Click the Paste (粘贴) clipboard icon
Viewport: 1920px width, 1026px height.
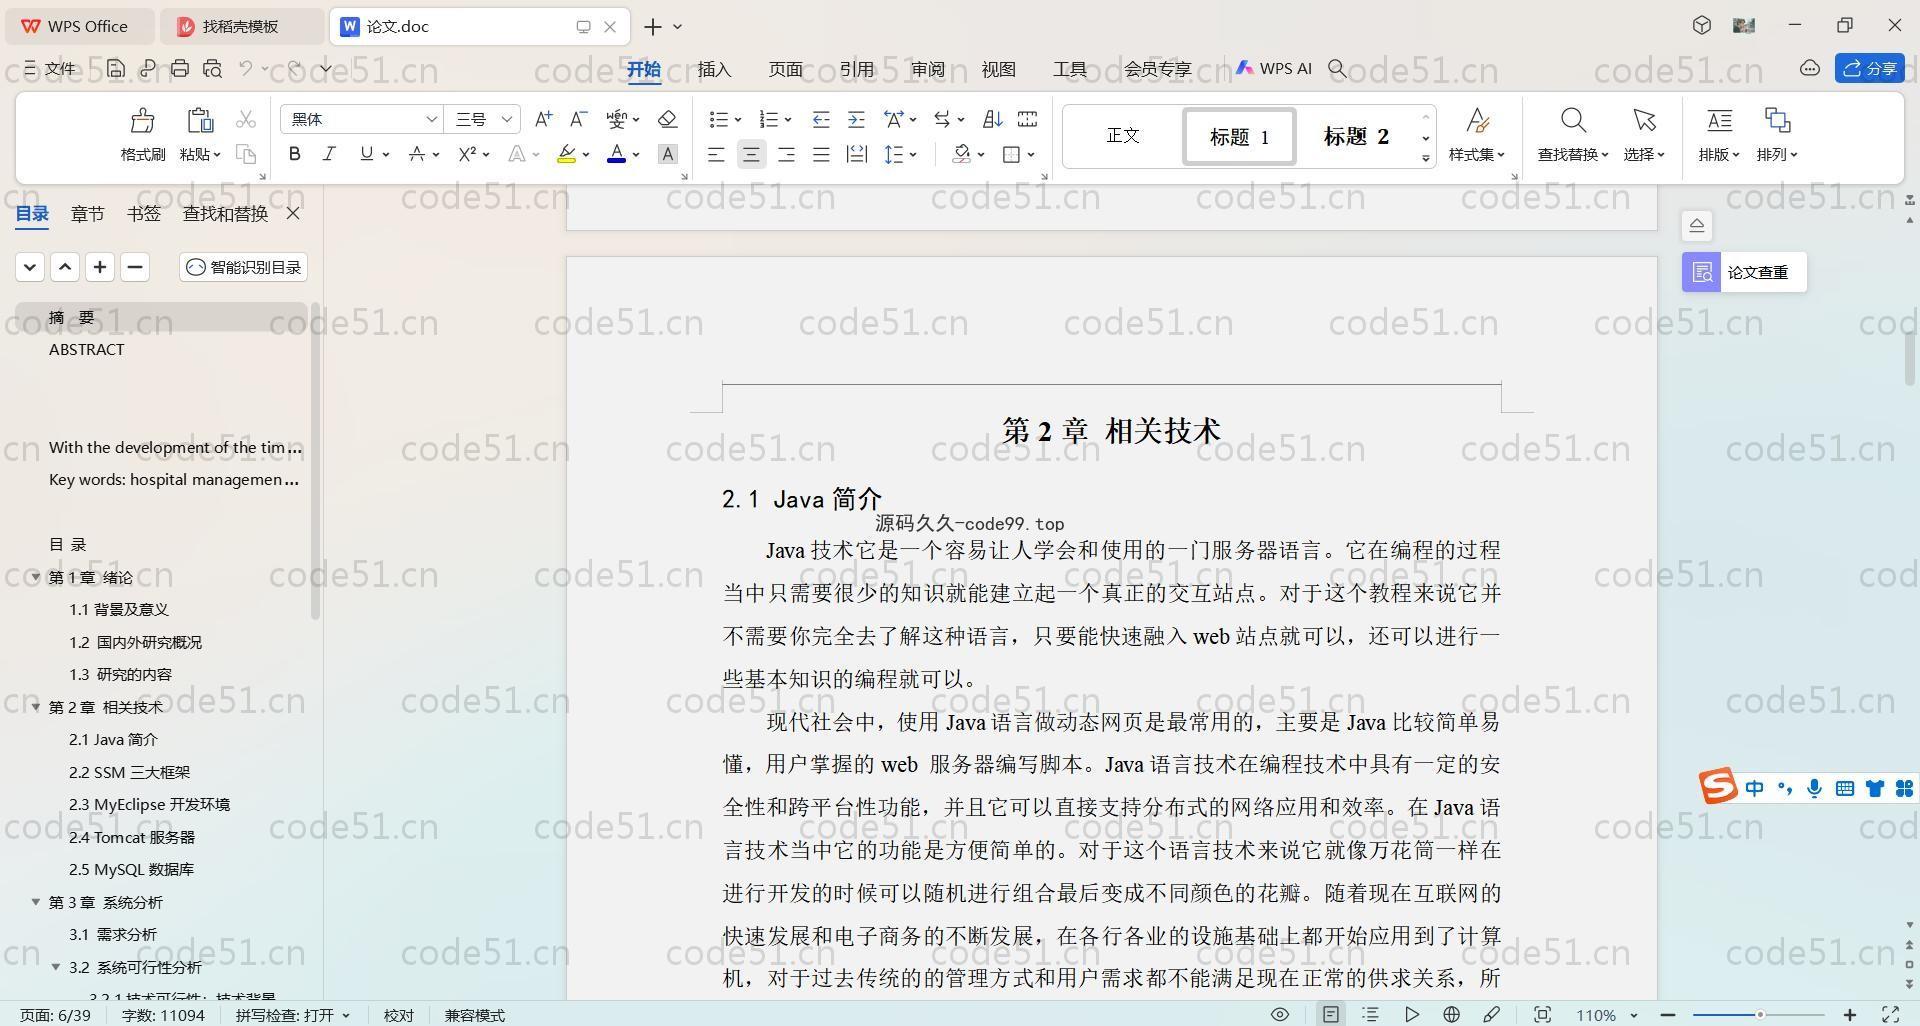(200, 121)
